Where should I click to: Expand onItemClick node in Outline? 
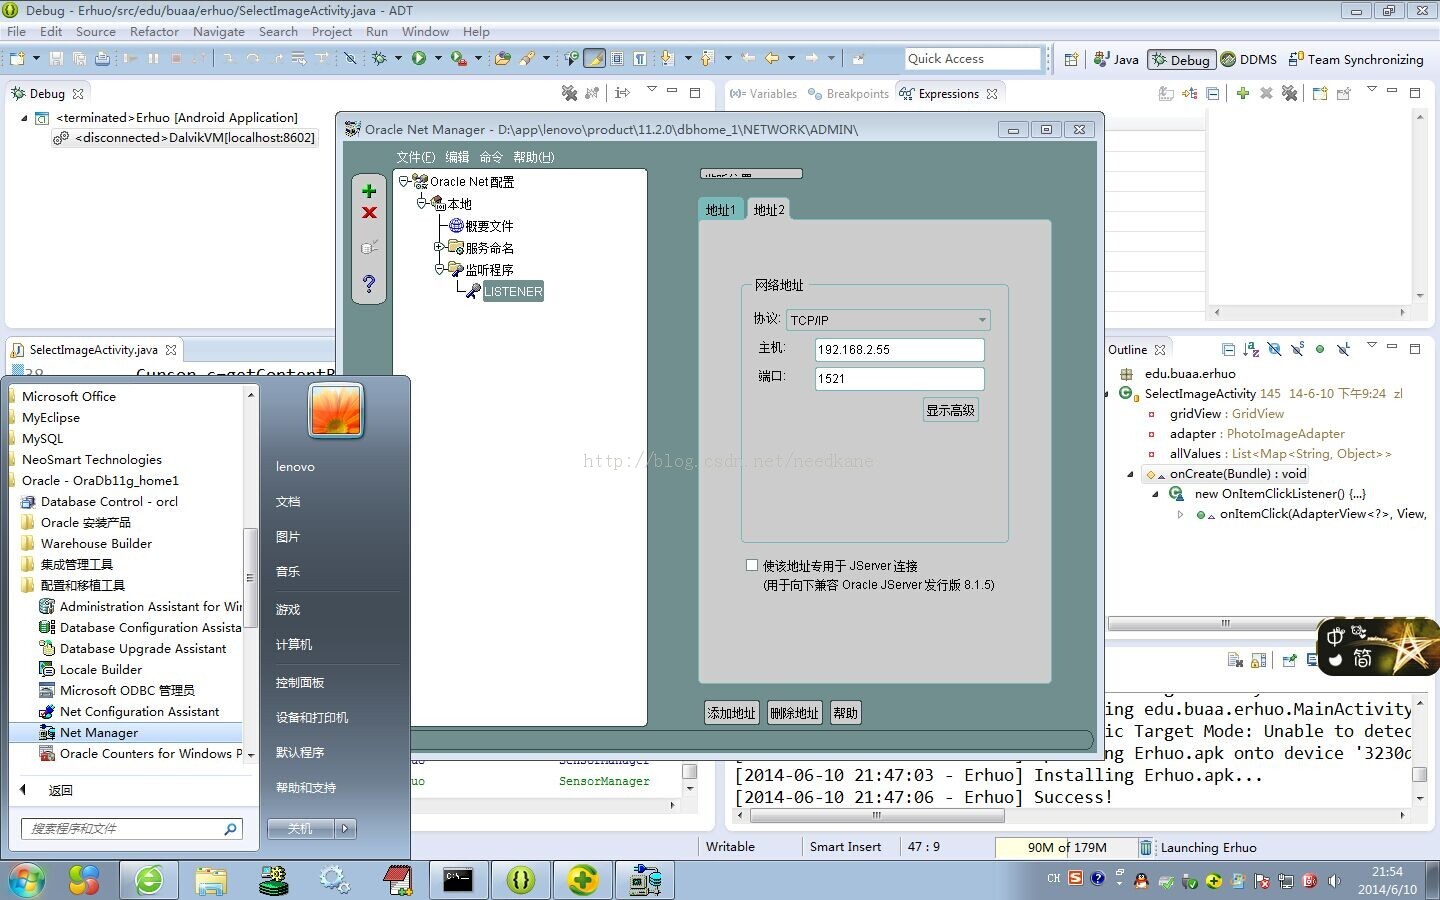1180,514
